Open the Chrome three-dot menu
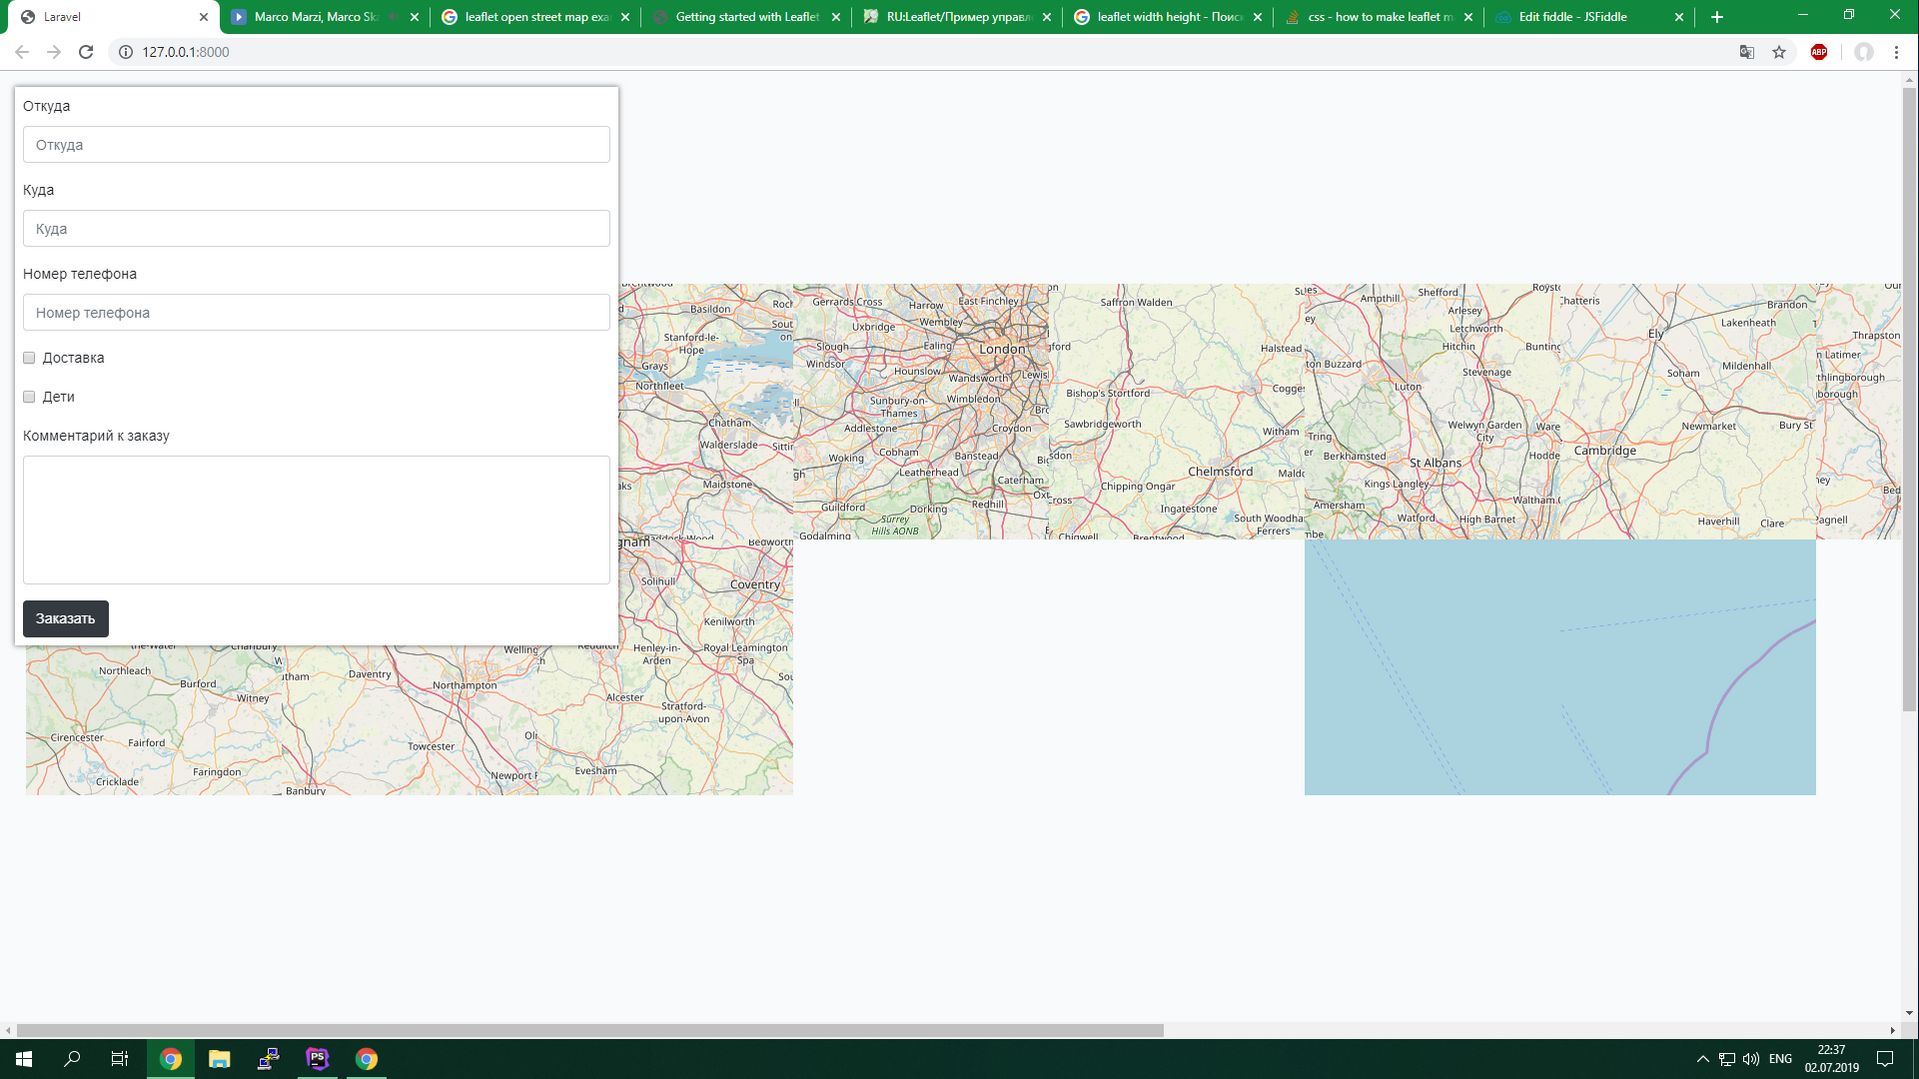The image size is (1919, 1079). tap(1897, 52)
